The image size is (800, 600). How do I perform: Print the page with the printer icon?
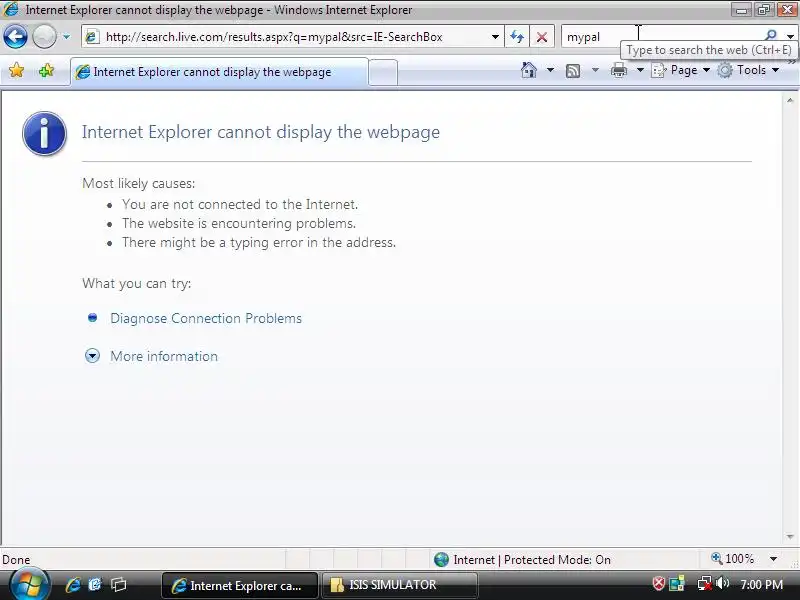[619, 70]
